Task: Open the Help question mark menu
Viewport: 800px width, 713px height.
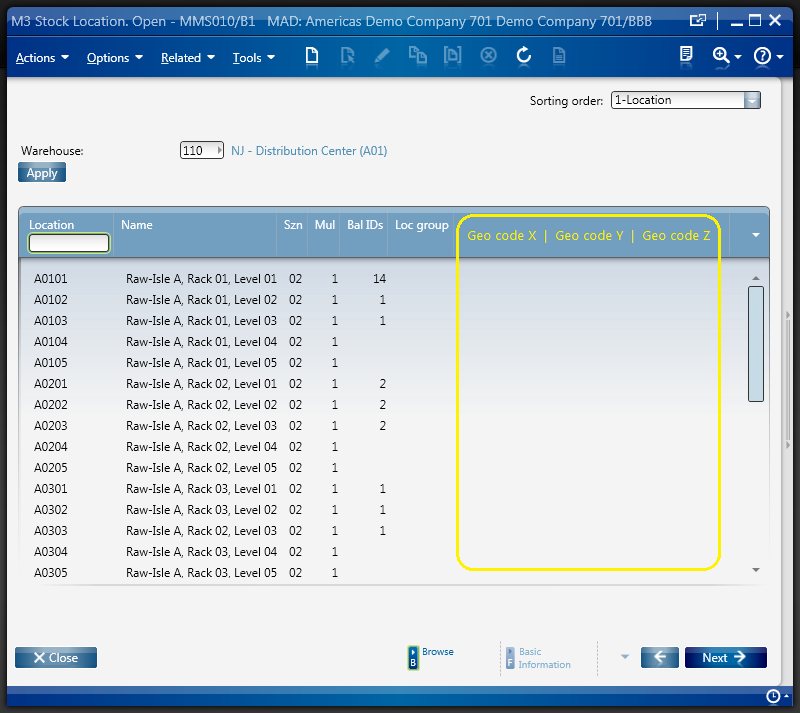Action: 762,56
